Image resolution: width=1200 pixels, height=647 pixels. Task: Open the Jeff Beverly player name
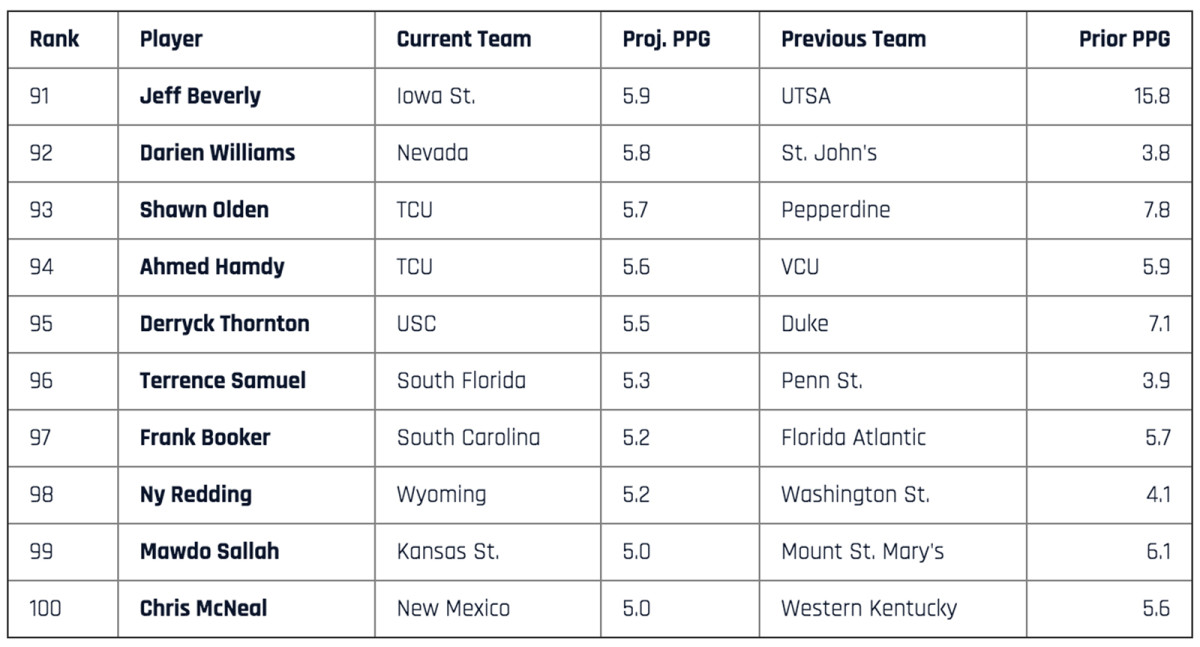pyautogui.click(x=200, y=97)
